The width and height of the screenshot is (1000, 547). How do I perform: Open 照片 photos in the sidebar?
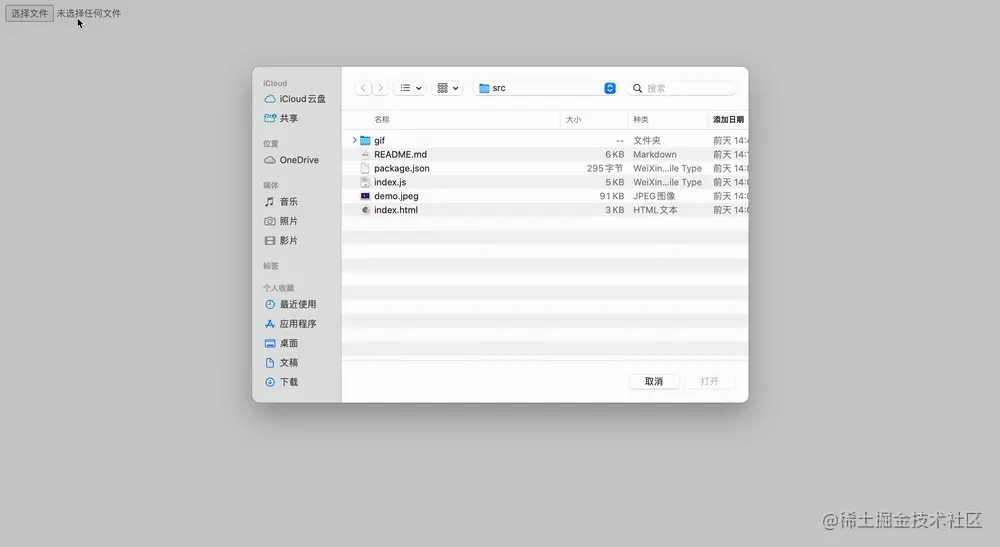(281, 221)
